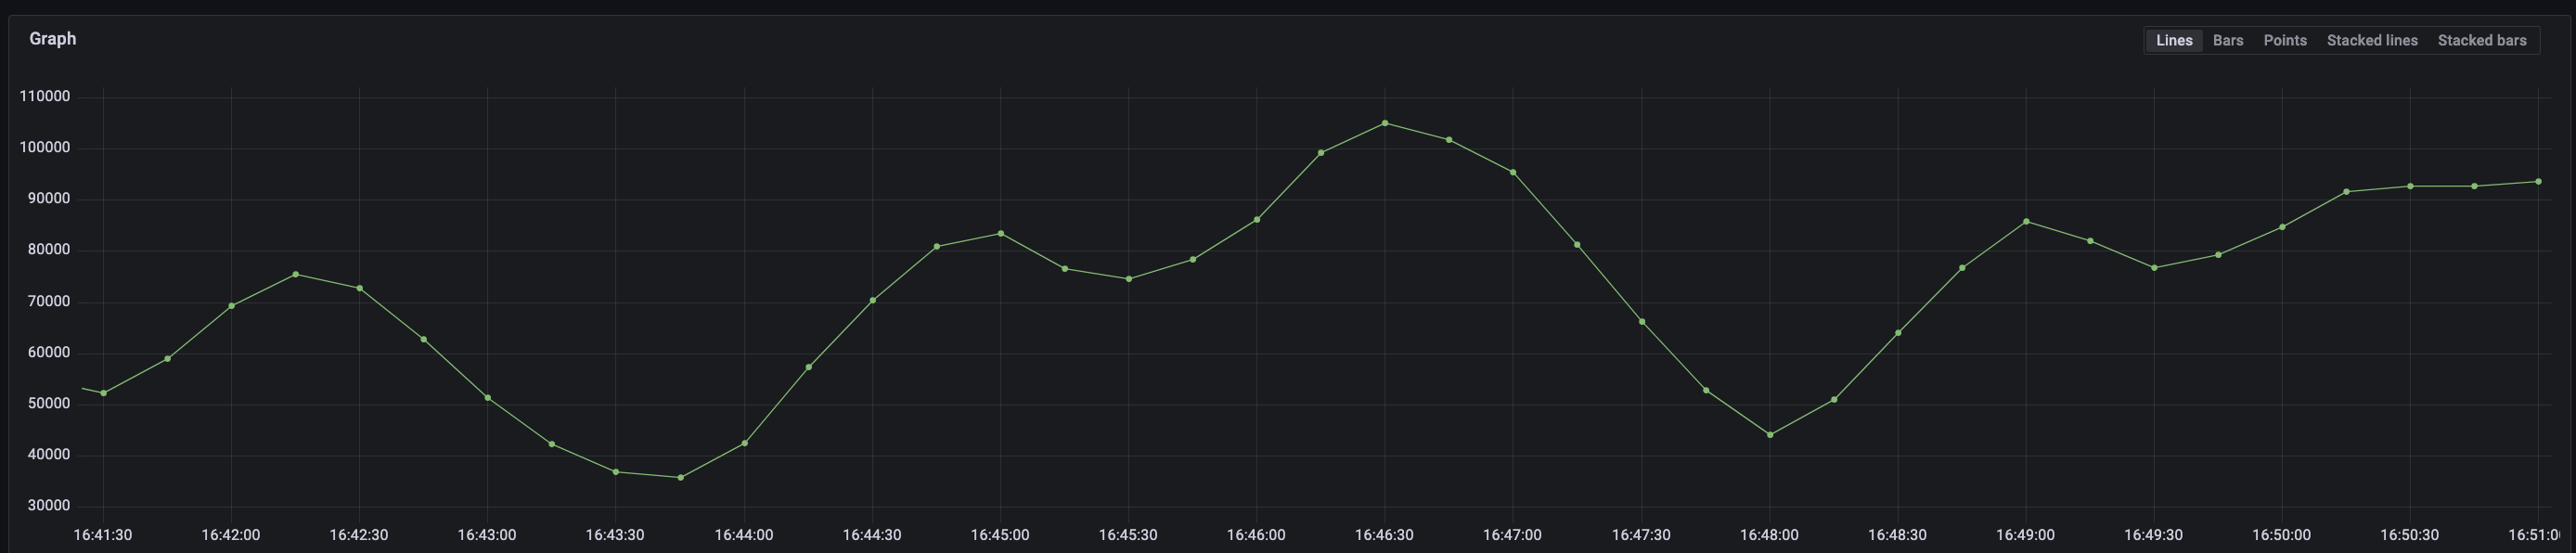Click the 50000 y-axis label
This screenshot has width=2576, height=553.
pos(49,404)
